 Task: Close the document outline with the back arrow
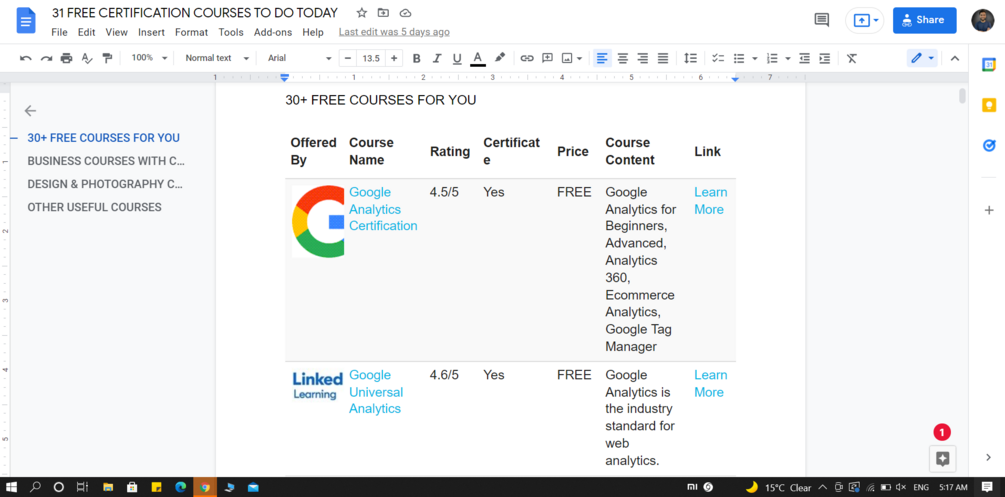[x=30, y=111]
